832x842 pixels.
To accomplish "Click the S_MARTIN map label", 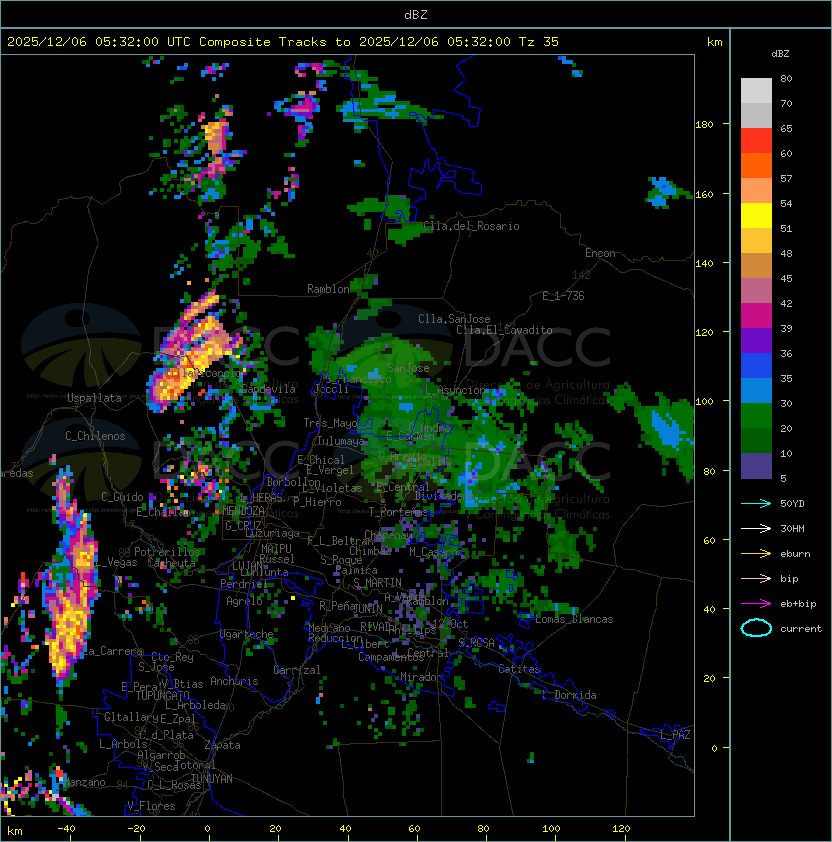I will click(x=377, y=583).
